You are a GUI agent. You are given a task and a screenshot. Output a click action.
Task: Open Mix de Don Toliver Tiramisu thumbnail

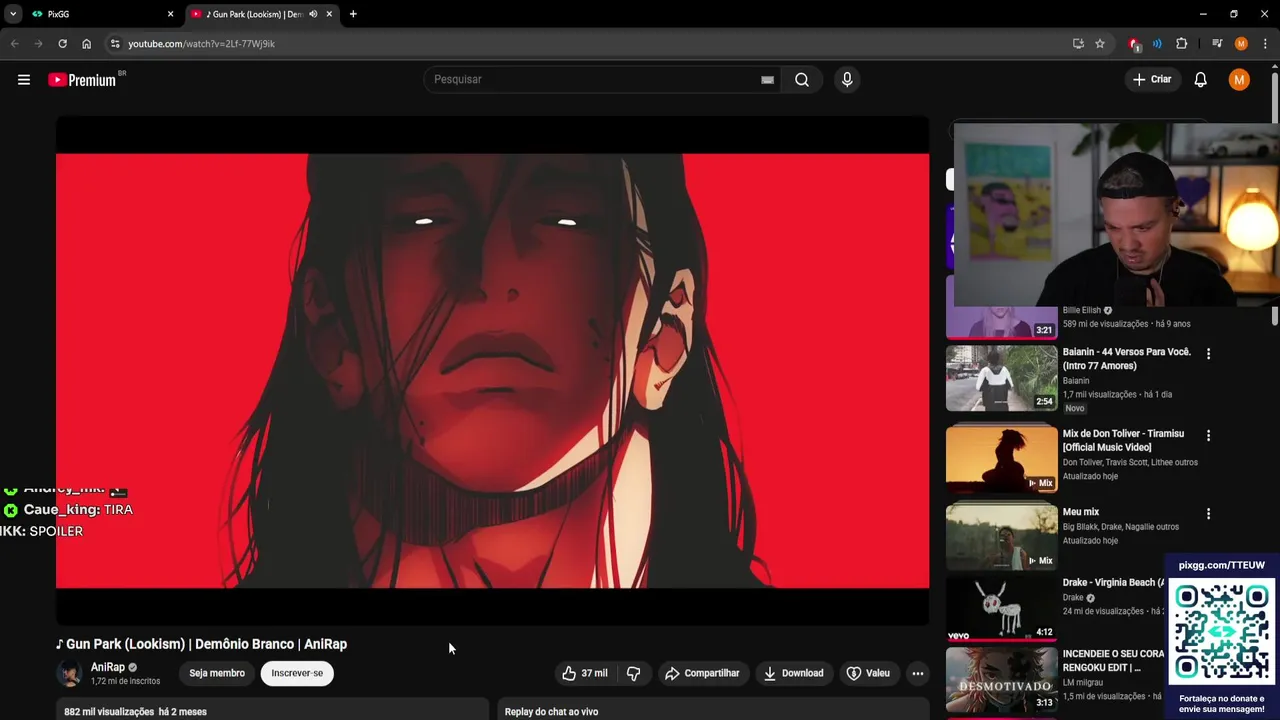pos(1002,458)
